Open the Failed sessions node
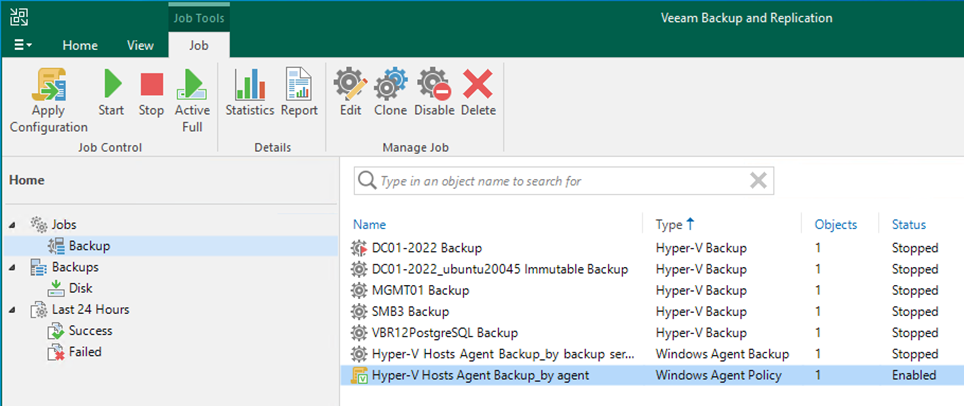Image resolution: width=964 pixels, height=406 pixels. pos(85,352)
